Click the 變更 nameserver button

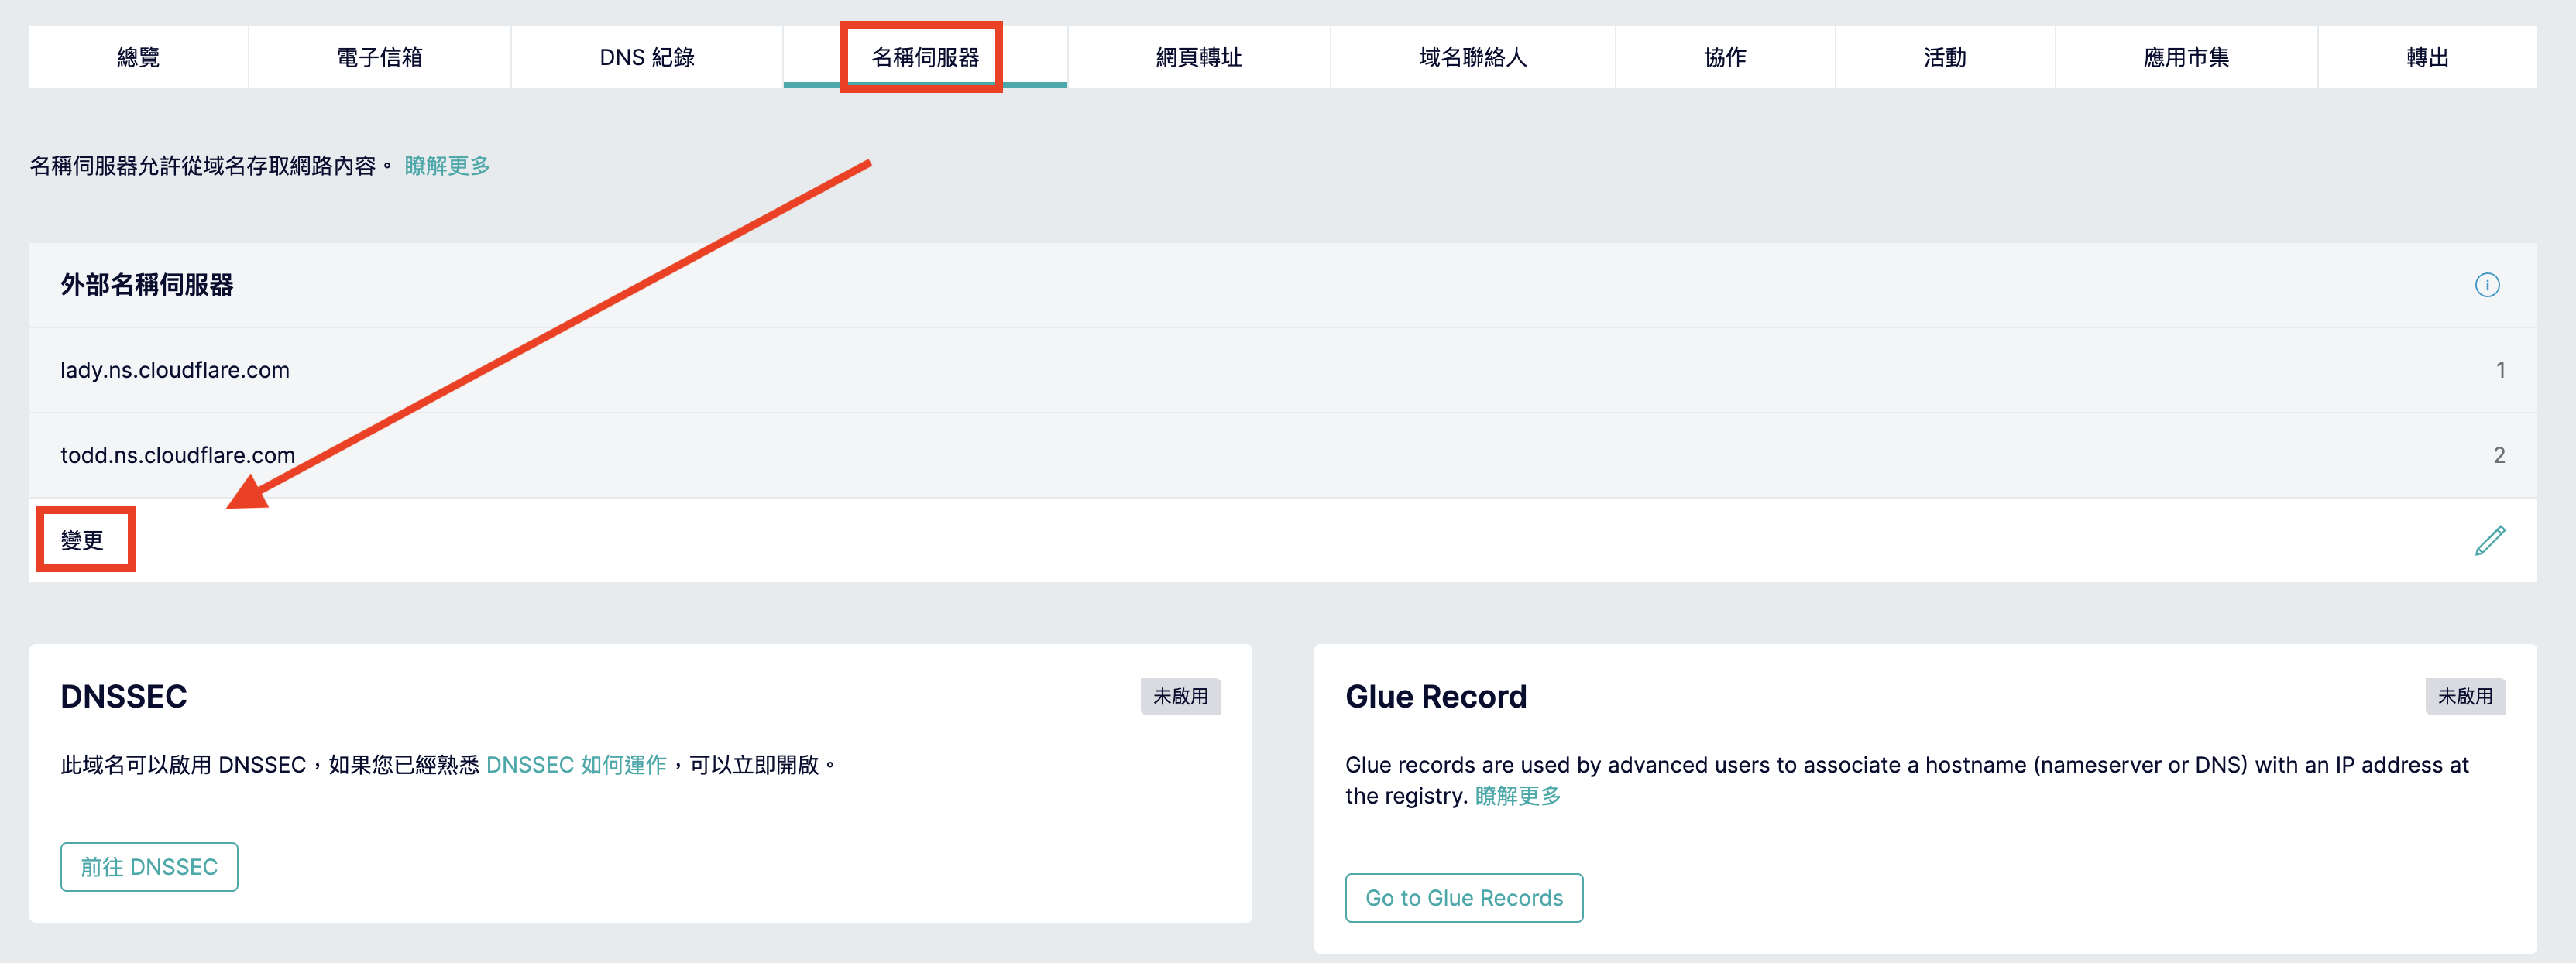pyautogui.click(x=83, y=540)
